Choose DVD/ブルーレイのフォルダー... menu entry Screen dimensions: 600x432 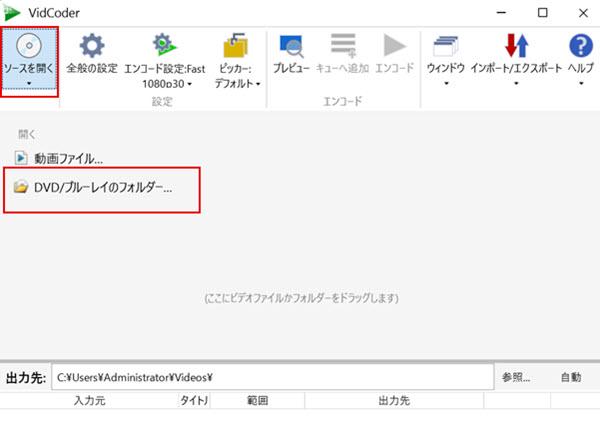[x=102, y=187]
